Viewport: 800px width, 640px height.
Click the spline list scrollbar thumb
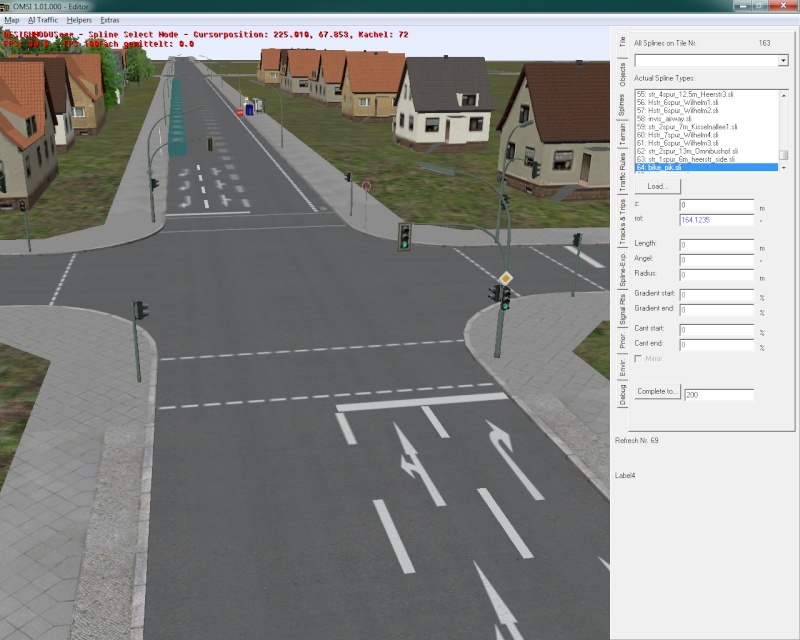(x=784, y=155)
